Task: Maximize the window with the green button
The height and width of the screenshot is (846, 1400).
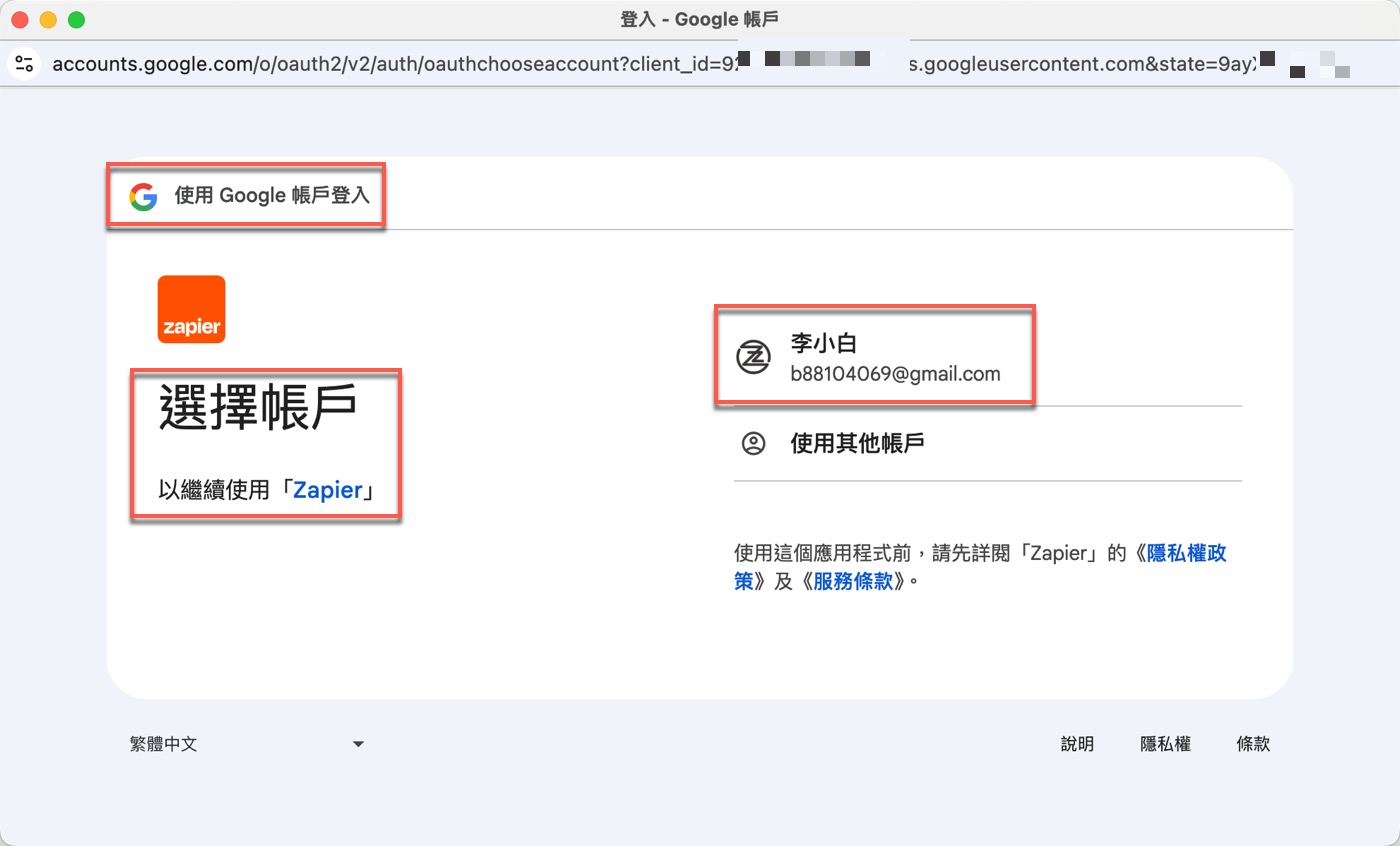Action: 76,20
